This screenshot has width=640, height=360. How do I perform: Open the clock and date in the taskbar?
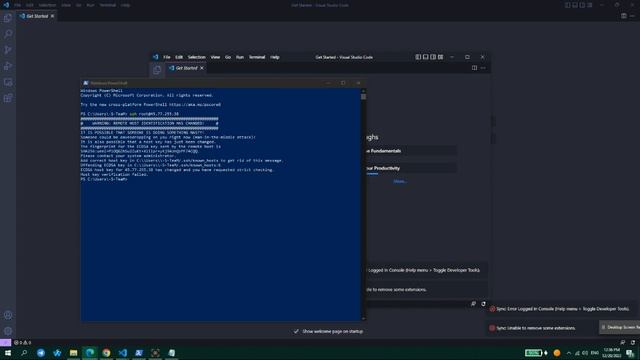(x=611, y=353)
